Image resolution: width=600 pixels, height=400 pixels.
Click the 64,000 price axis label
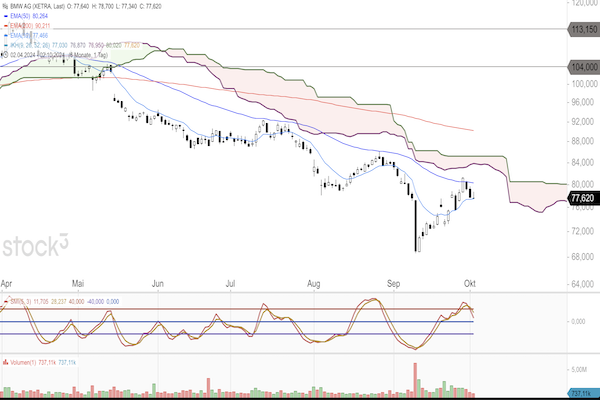coord(582,284)
